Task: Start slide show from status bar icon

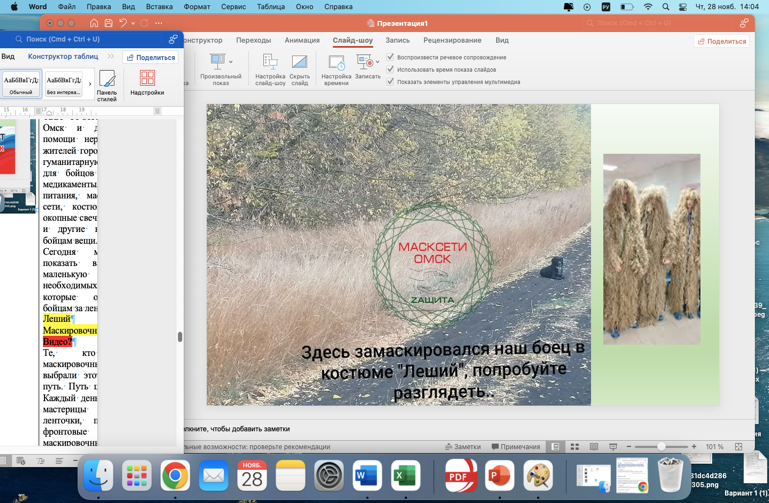Action: coord(613,447)
